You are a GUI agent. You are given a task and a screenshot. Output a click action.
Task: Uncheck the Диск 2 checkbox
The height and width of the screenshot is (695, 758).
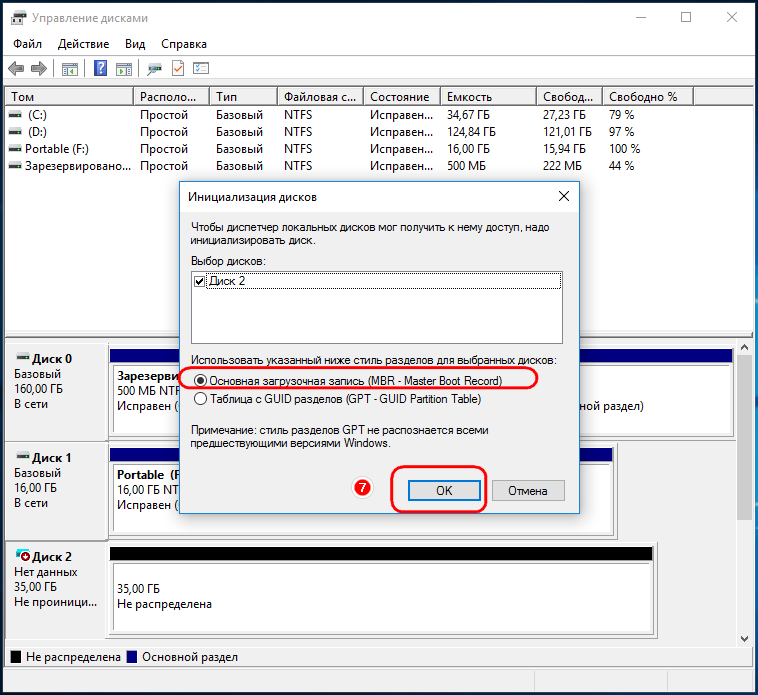(200, 282)
